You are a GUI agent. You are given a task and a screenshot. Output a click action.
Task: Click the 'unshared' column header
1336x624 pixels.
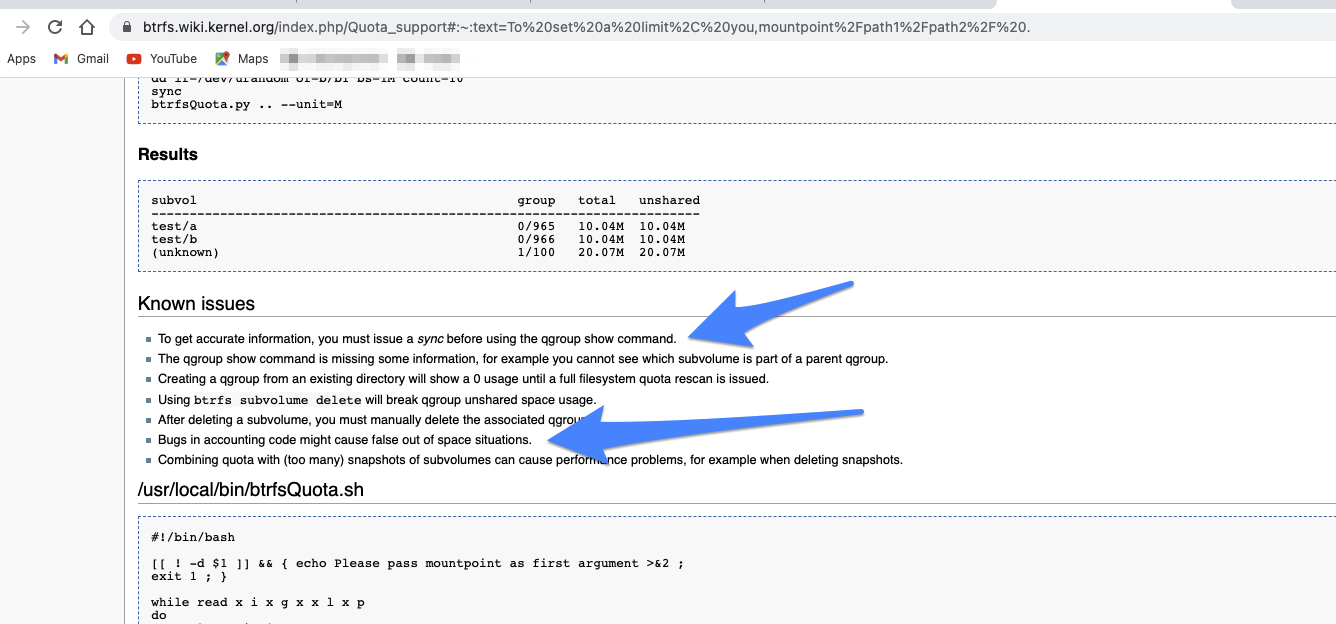point(669,200)
